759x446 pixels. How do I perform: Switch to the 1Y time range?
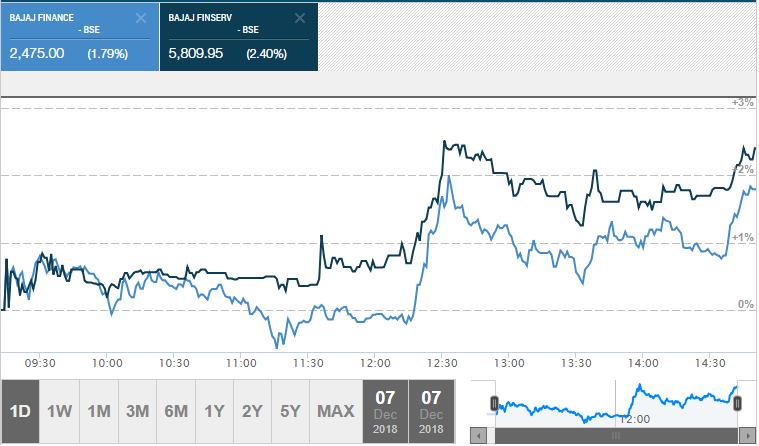(214, 412)
